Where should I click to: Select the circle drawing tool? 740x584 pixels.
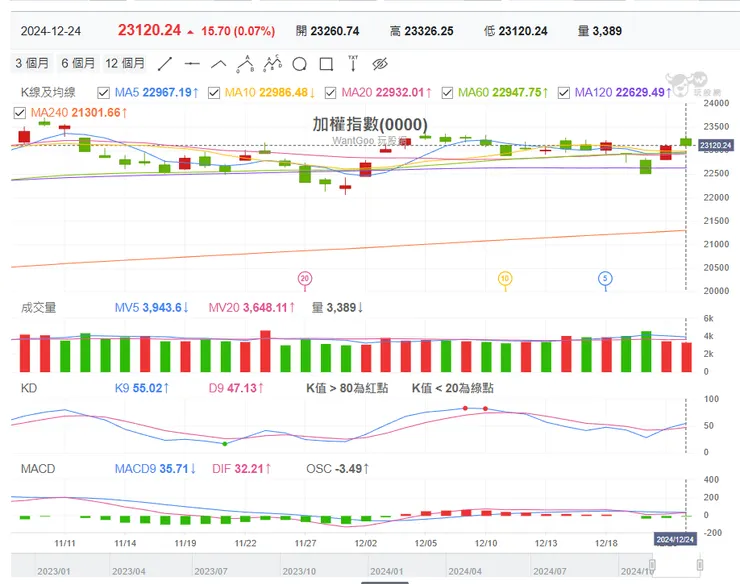pos(299,64)
